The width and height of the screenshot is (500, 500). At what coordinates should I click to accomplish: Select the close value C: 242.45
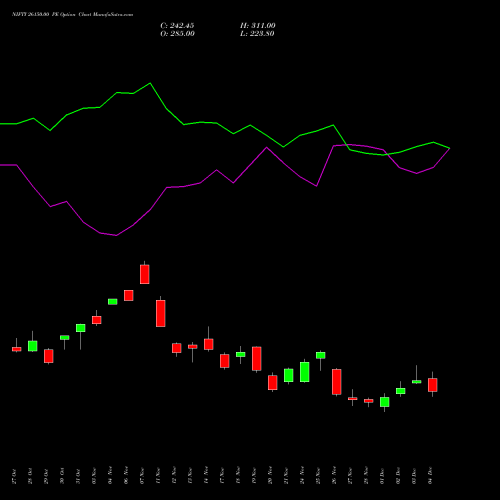(x=177, y=26)
